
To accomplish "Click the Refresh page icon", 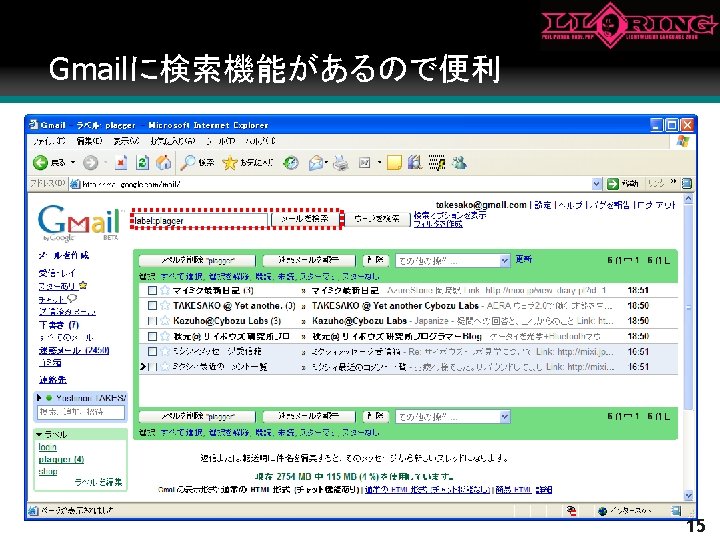I will (x=142, y=163).
